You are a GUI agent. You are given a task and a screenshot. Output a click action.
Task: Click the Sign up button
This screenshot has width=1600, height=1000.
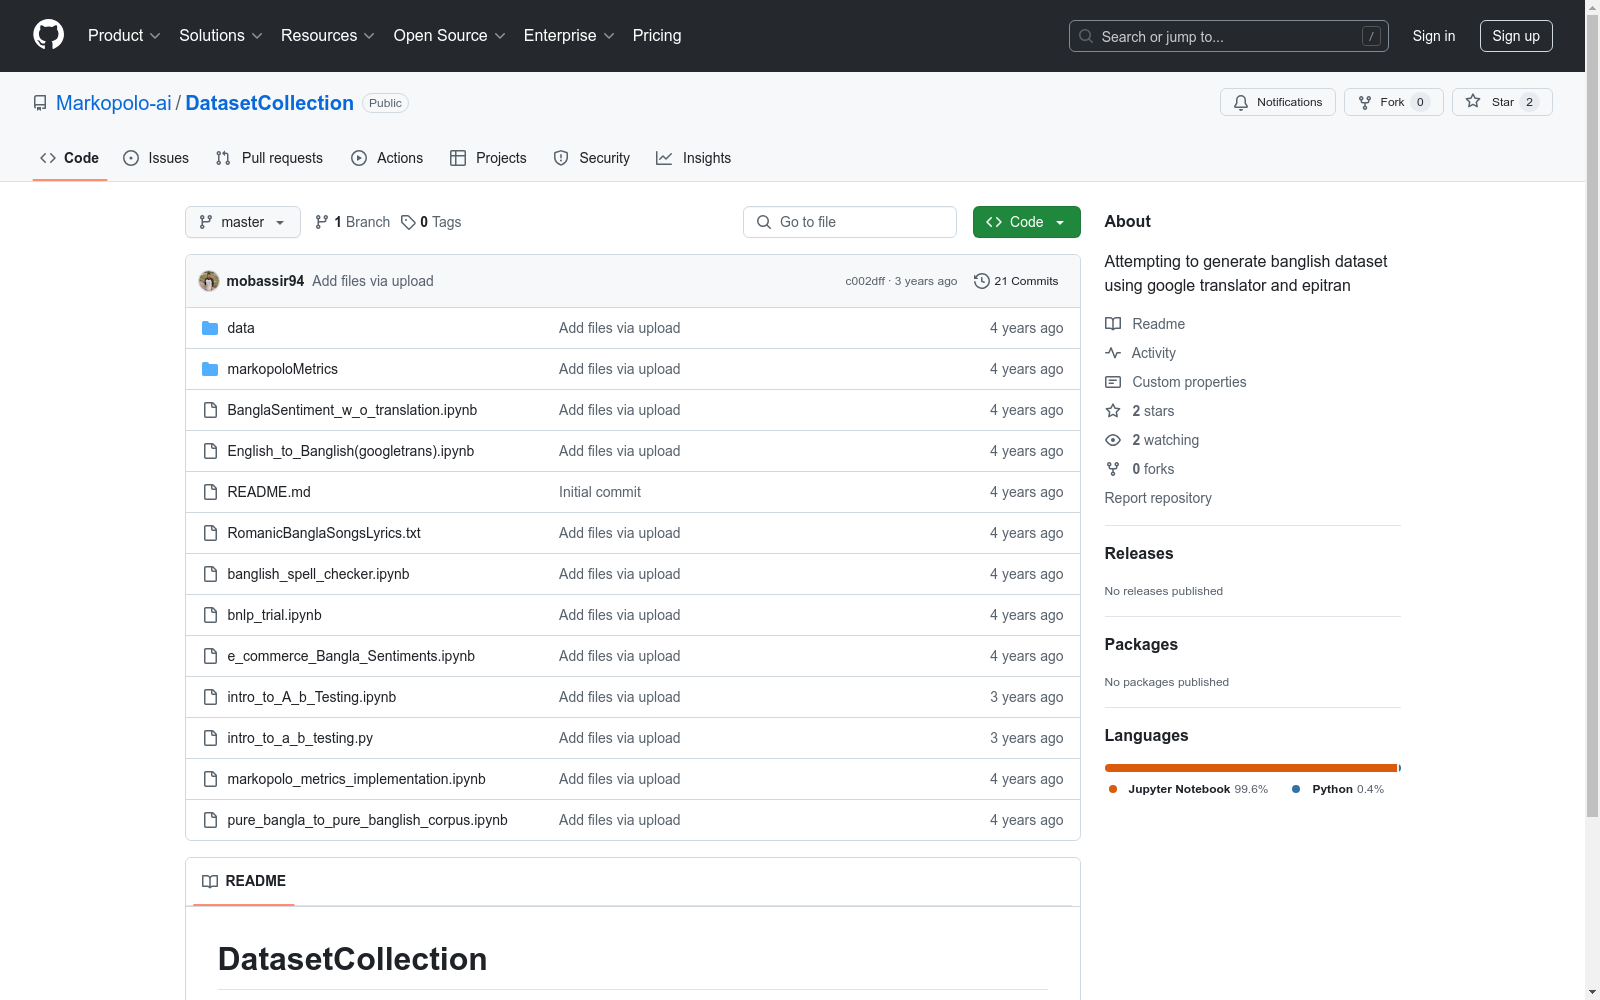[x=1516, y=36]
